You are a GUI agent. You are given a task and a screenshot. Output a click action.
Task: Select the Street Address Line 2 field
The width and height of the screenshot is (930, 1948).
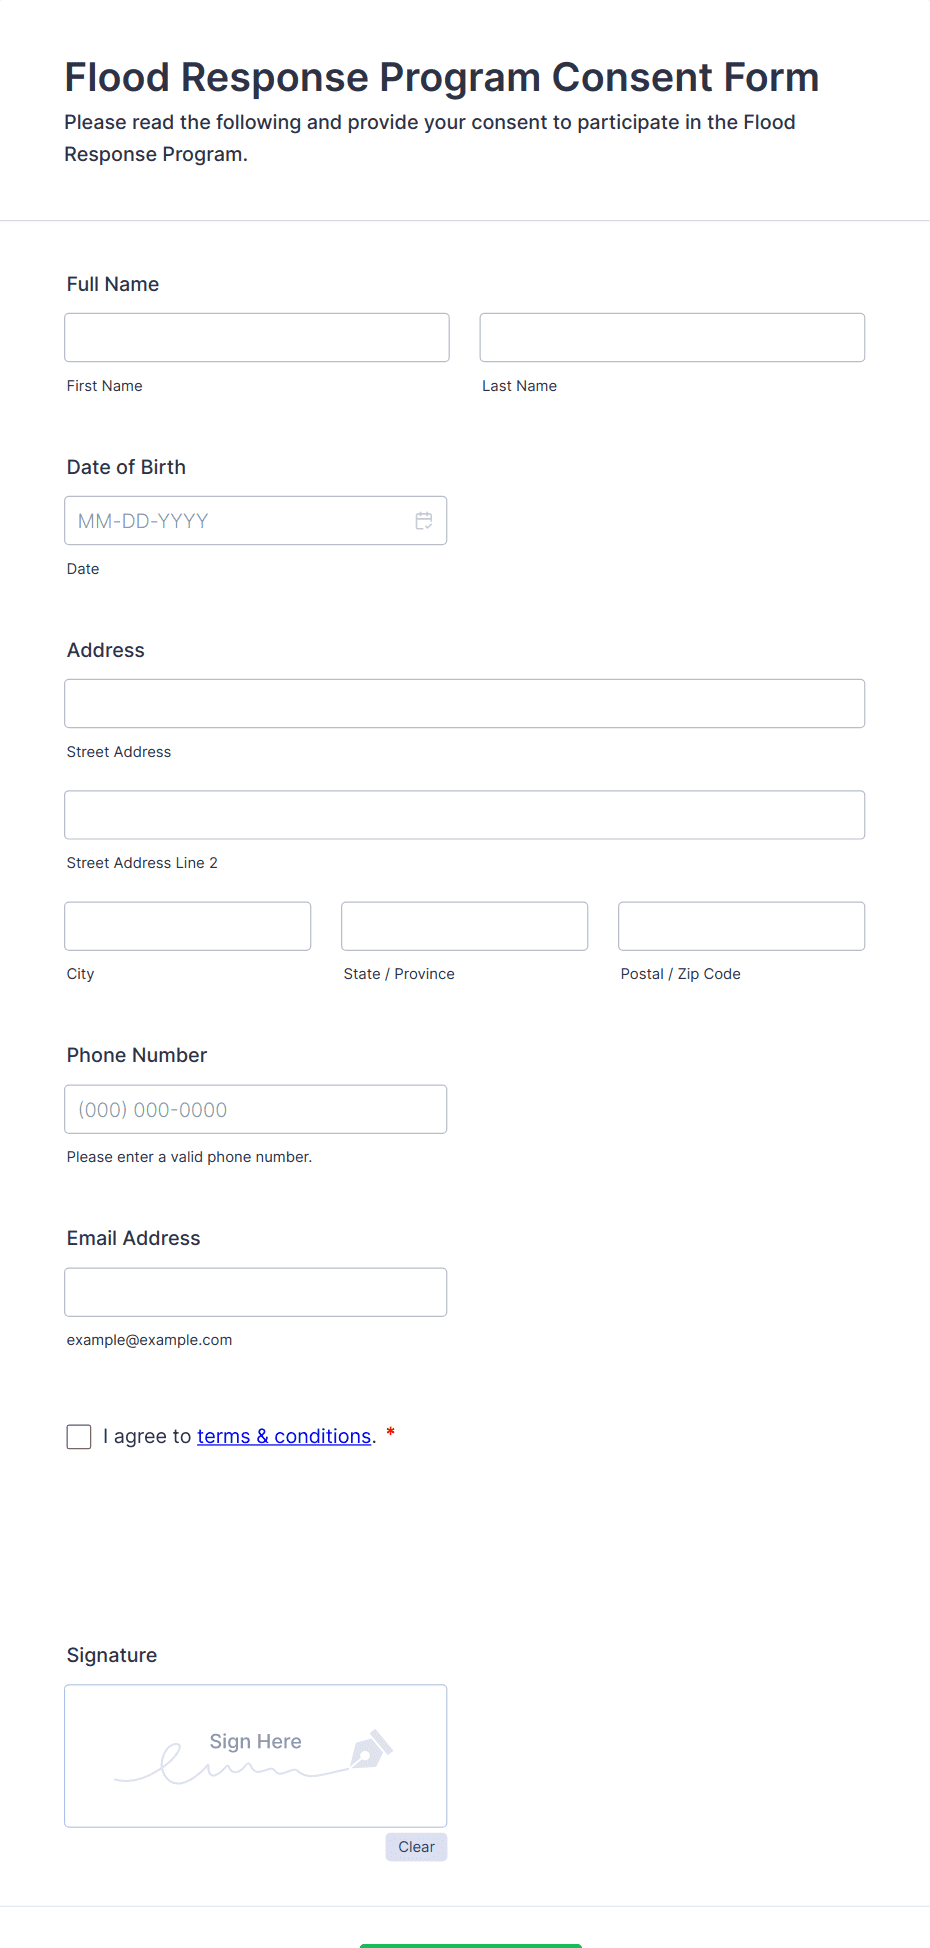tap(465, 815)
